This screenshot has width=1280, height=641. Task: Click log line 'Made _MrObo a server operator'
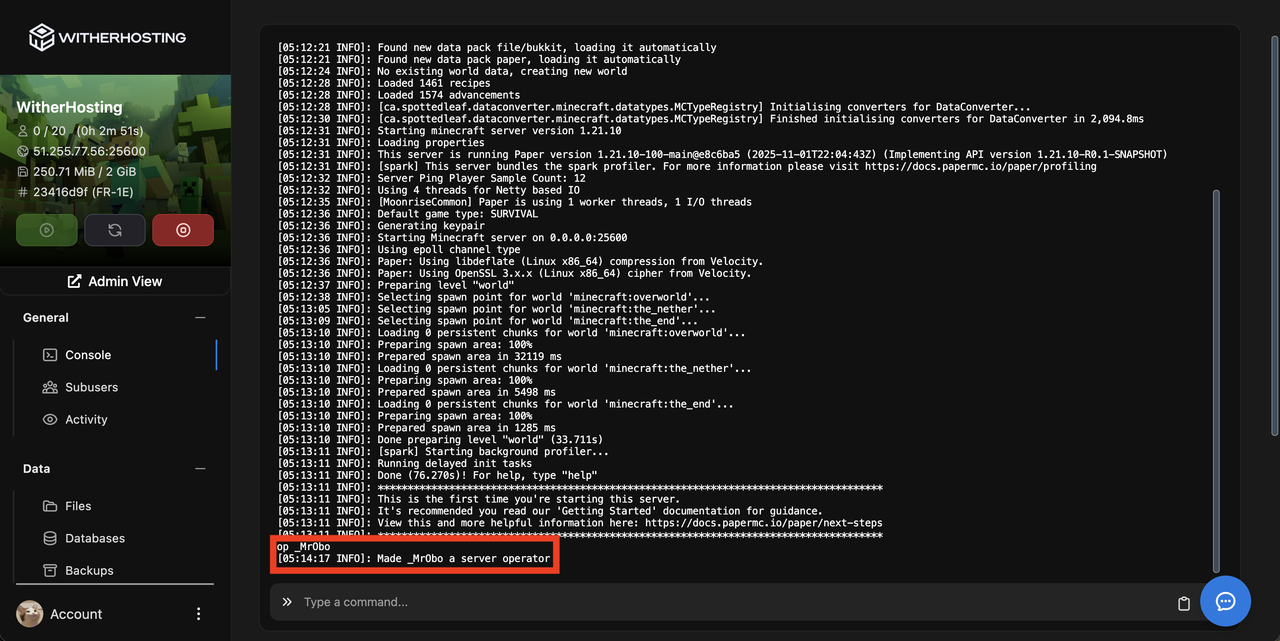click(x=414, y=558)
